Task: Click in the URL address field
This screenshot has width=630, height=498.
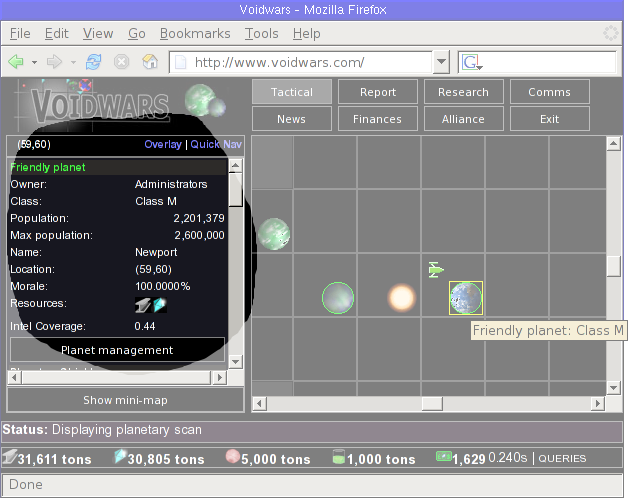Action: (x=301, y=62)
